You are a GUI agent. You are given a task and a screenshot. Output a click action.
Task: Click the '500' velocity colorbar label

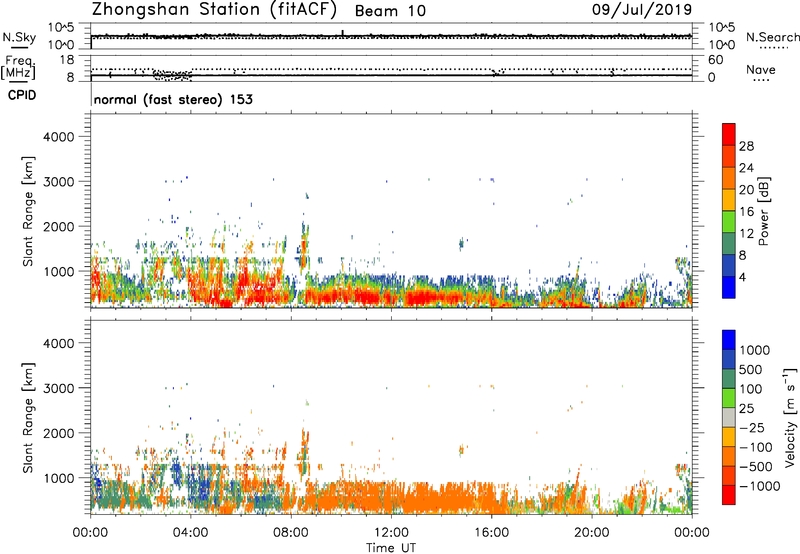point(752,369)
